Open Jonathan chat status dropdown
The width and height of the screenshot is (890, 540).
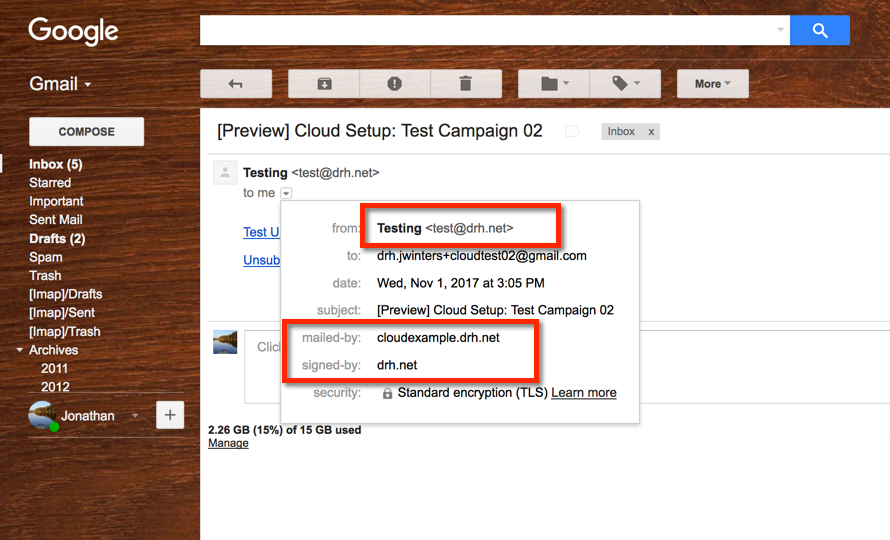click(135, 416)
